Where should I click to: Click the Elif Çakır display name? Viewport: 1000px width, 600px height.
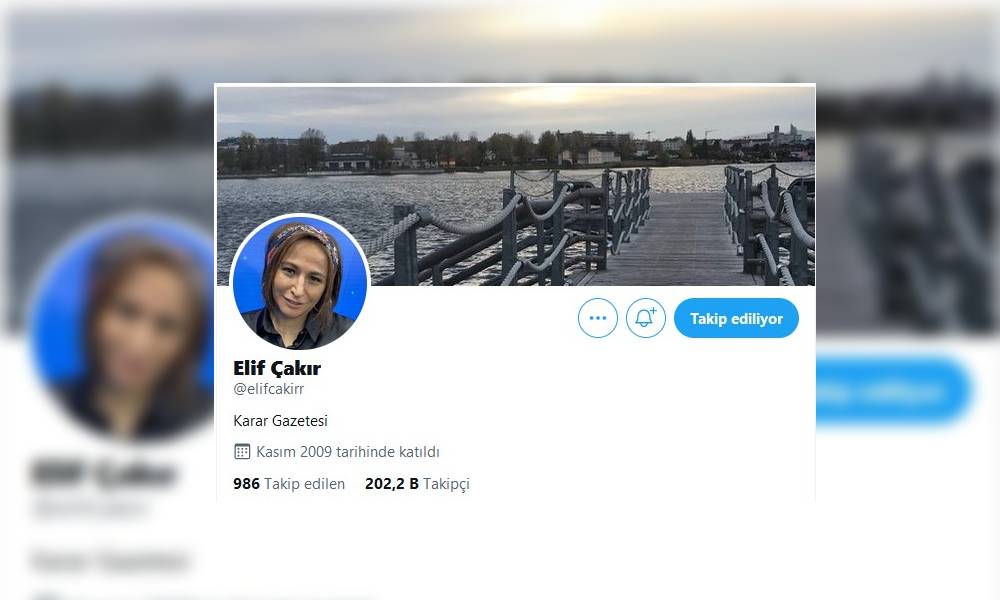pos(277,368)
